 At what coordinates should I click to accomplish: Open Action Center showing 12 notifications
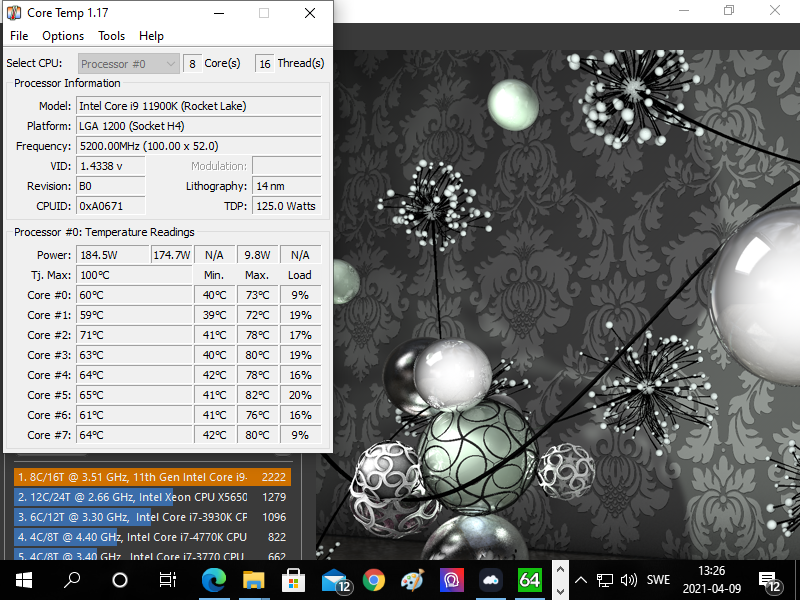click(x=771, y=579)
